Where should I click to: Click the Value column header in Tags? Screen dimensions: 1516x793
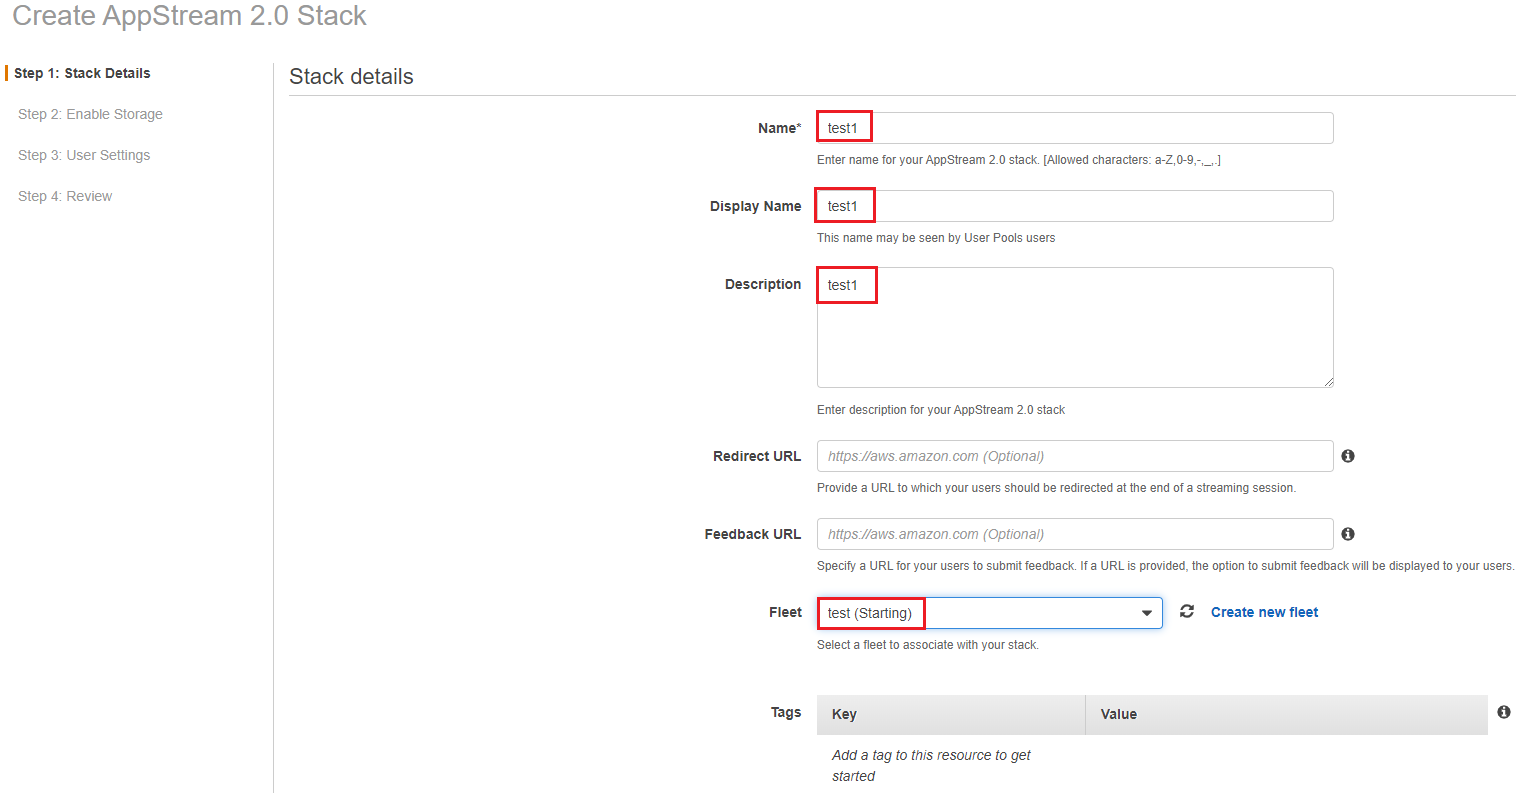(1287, 714)
